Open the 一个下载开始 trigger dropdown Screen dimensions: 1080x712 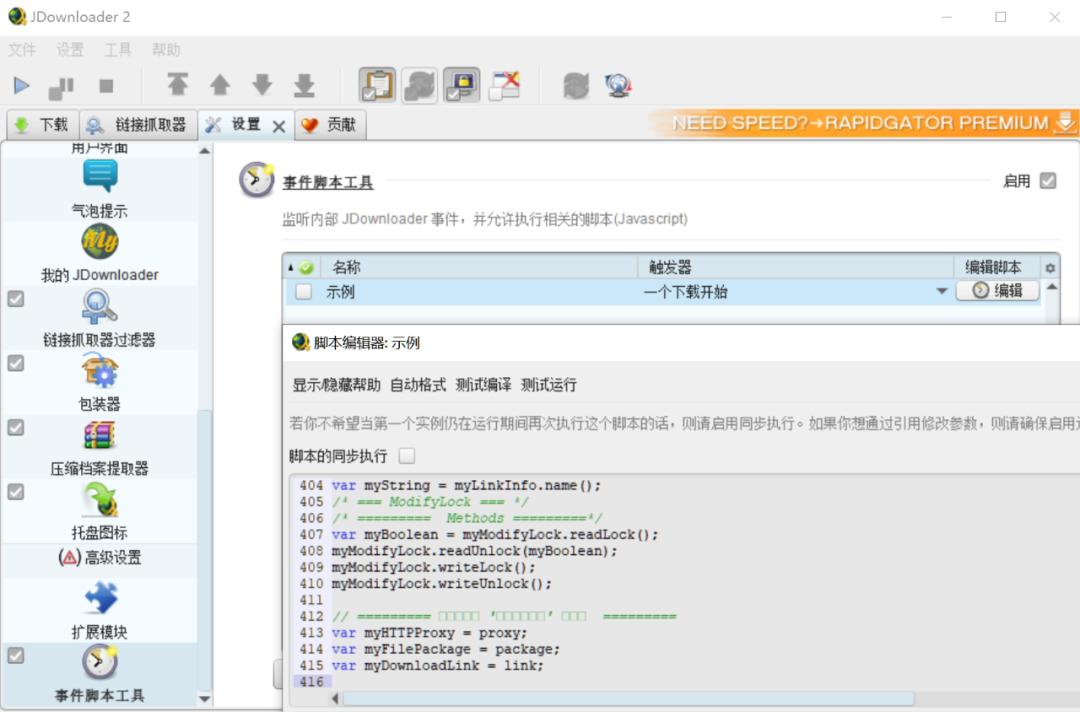click(x=941, y=290)
